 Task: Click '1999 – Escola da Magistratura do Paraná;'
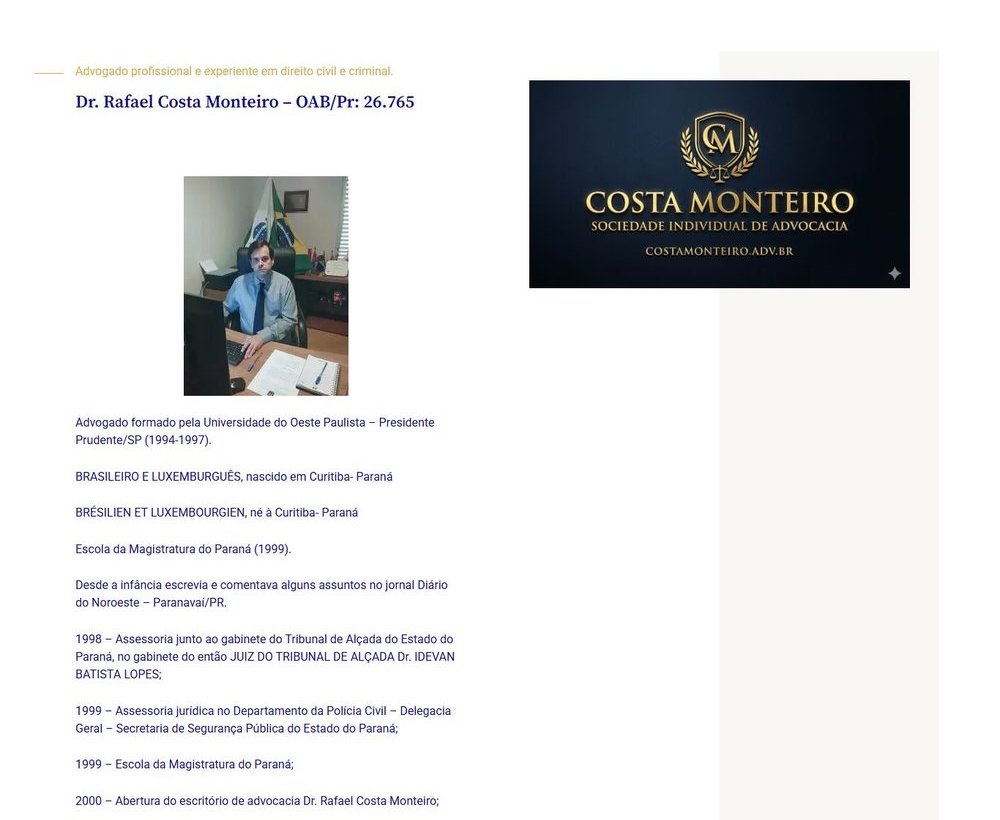184,764
